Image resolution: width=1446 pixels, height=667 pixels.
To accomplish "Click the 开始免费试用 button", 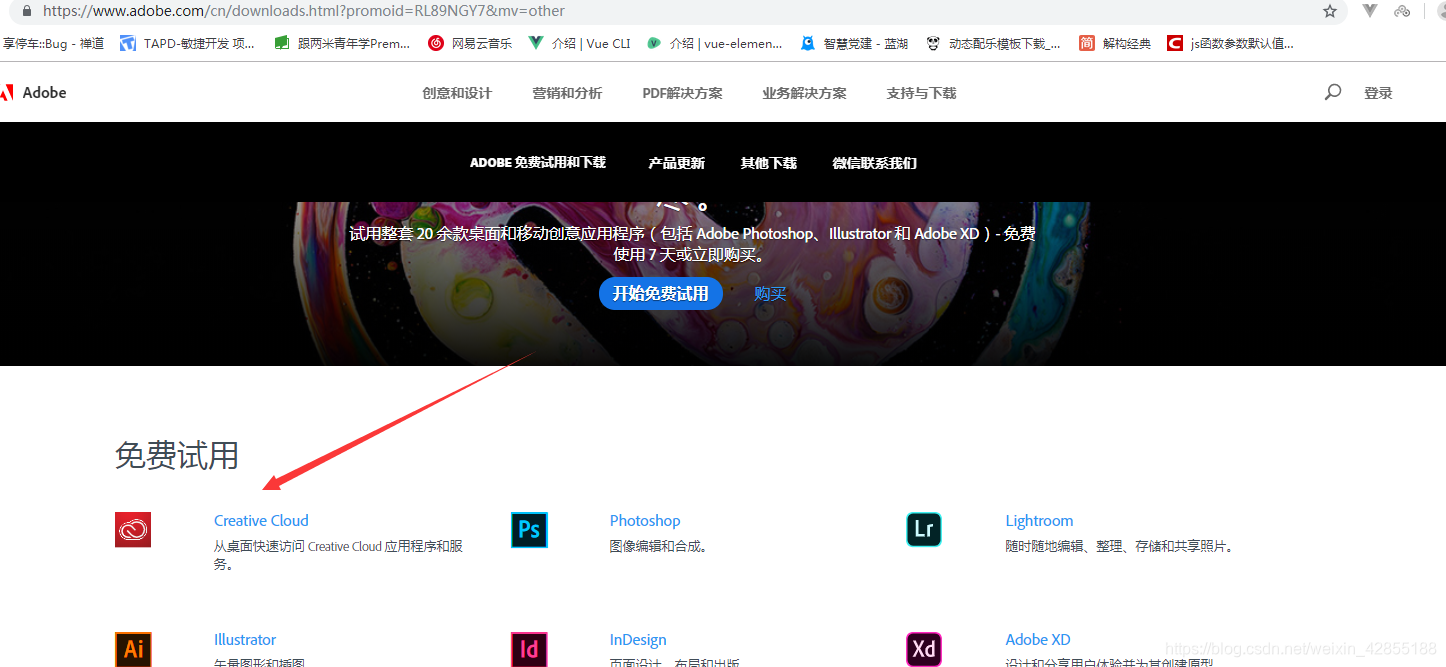I will [660, 293].
